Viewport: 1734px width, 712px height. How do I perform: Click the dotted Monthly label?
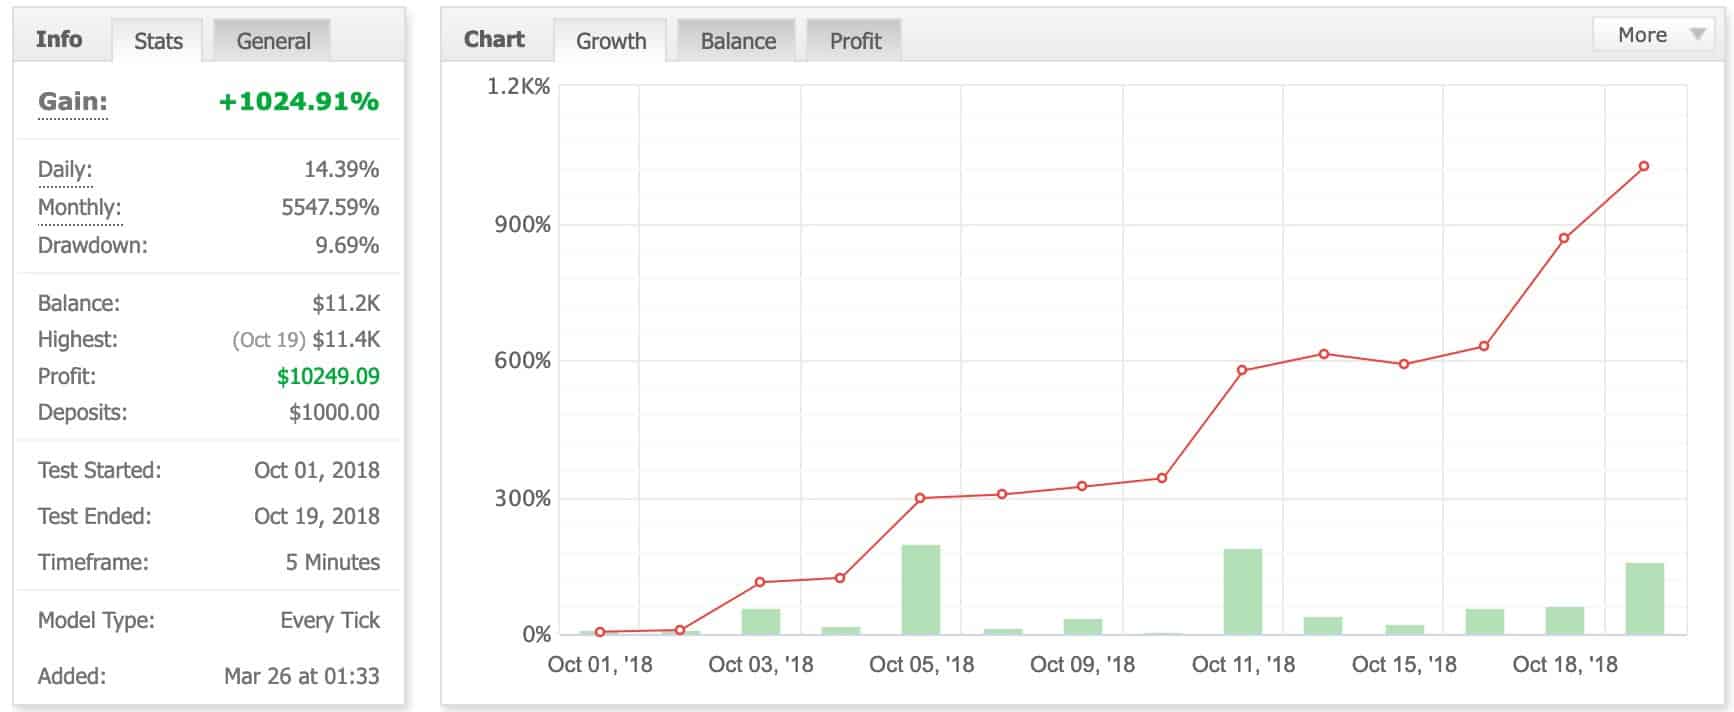79,207
